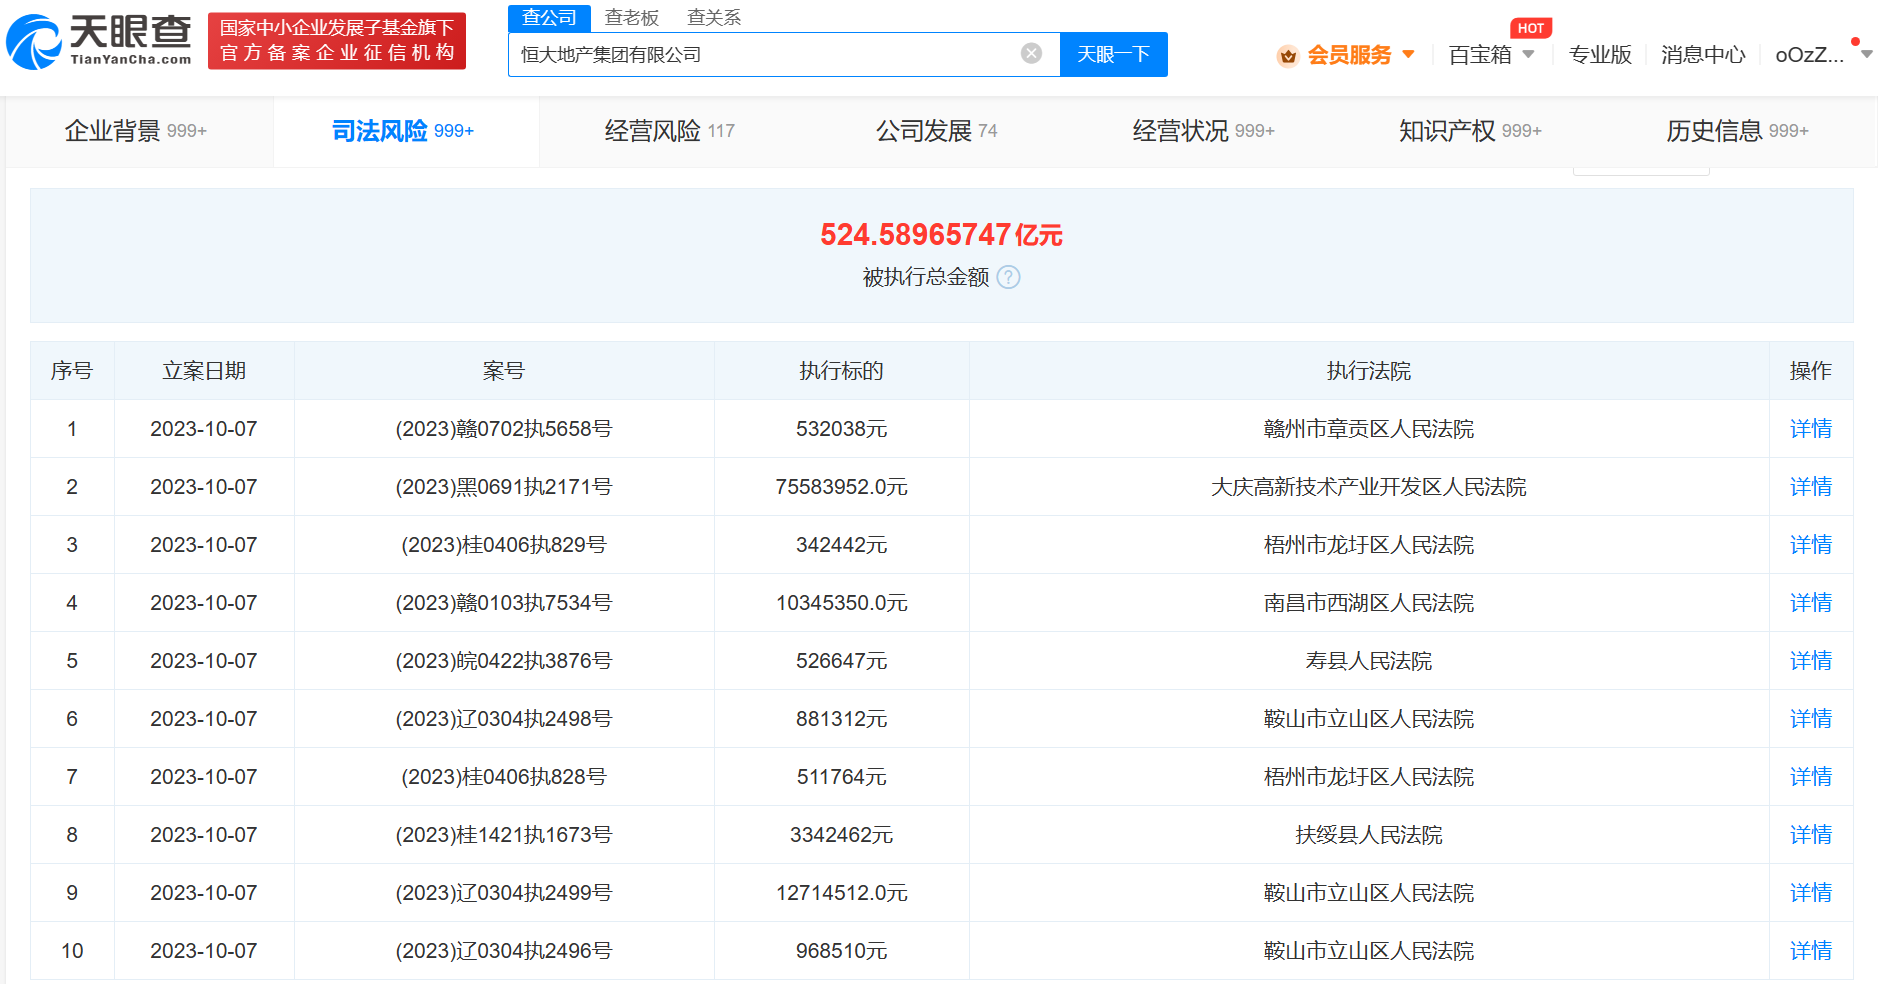The height and width of the screenshot is (984, 1878).
Task: Click the red official credit agency banner
Action: click(x=337, y=41)
